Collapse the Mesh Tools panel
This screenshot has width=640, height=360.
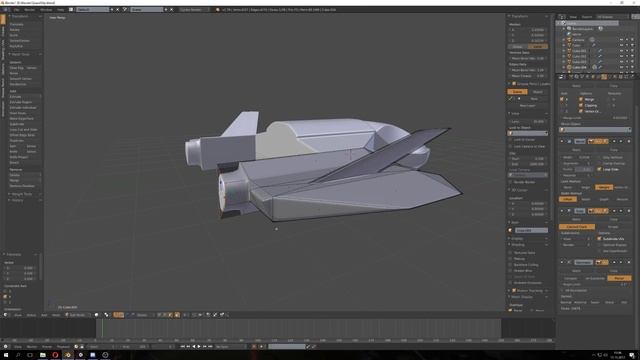coord(24,54)
